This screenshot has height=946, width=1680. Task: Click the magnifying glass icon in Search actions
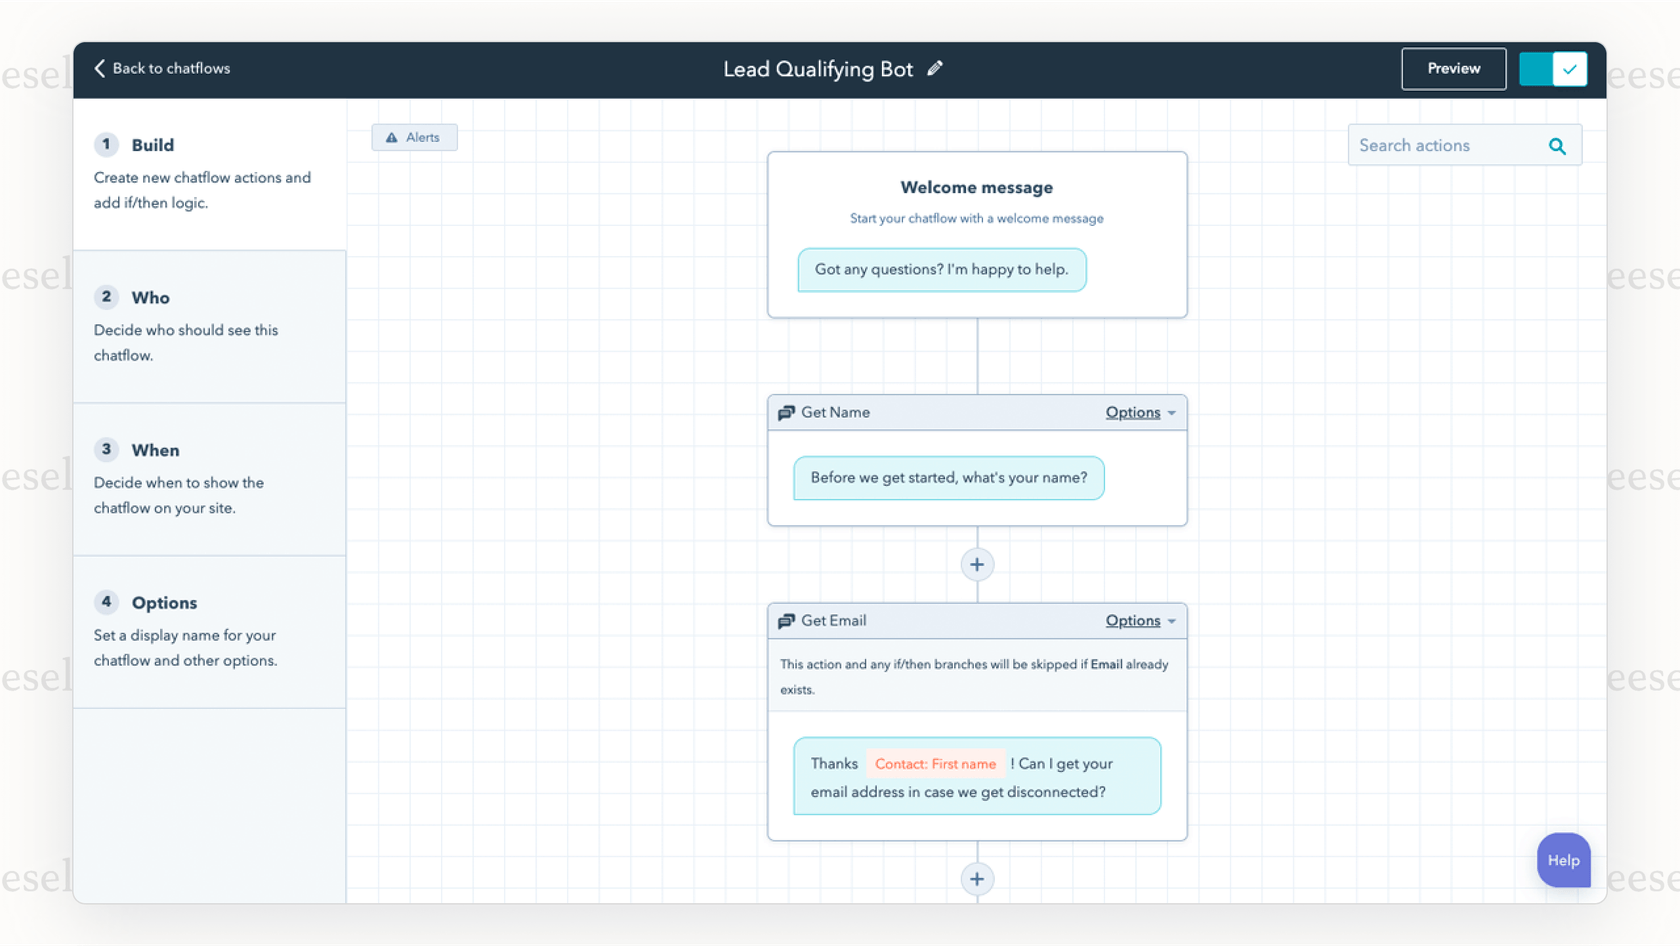[1557, 146]
